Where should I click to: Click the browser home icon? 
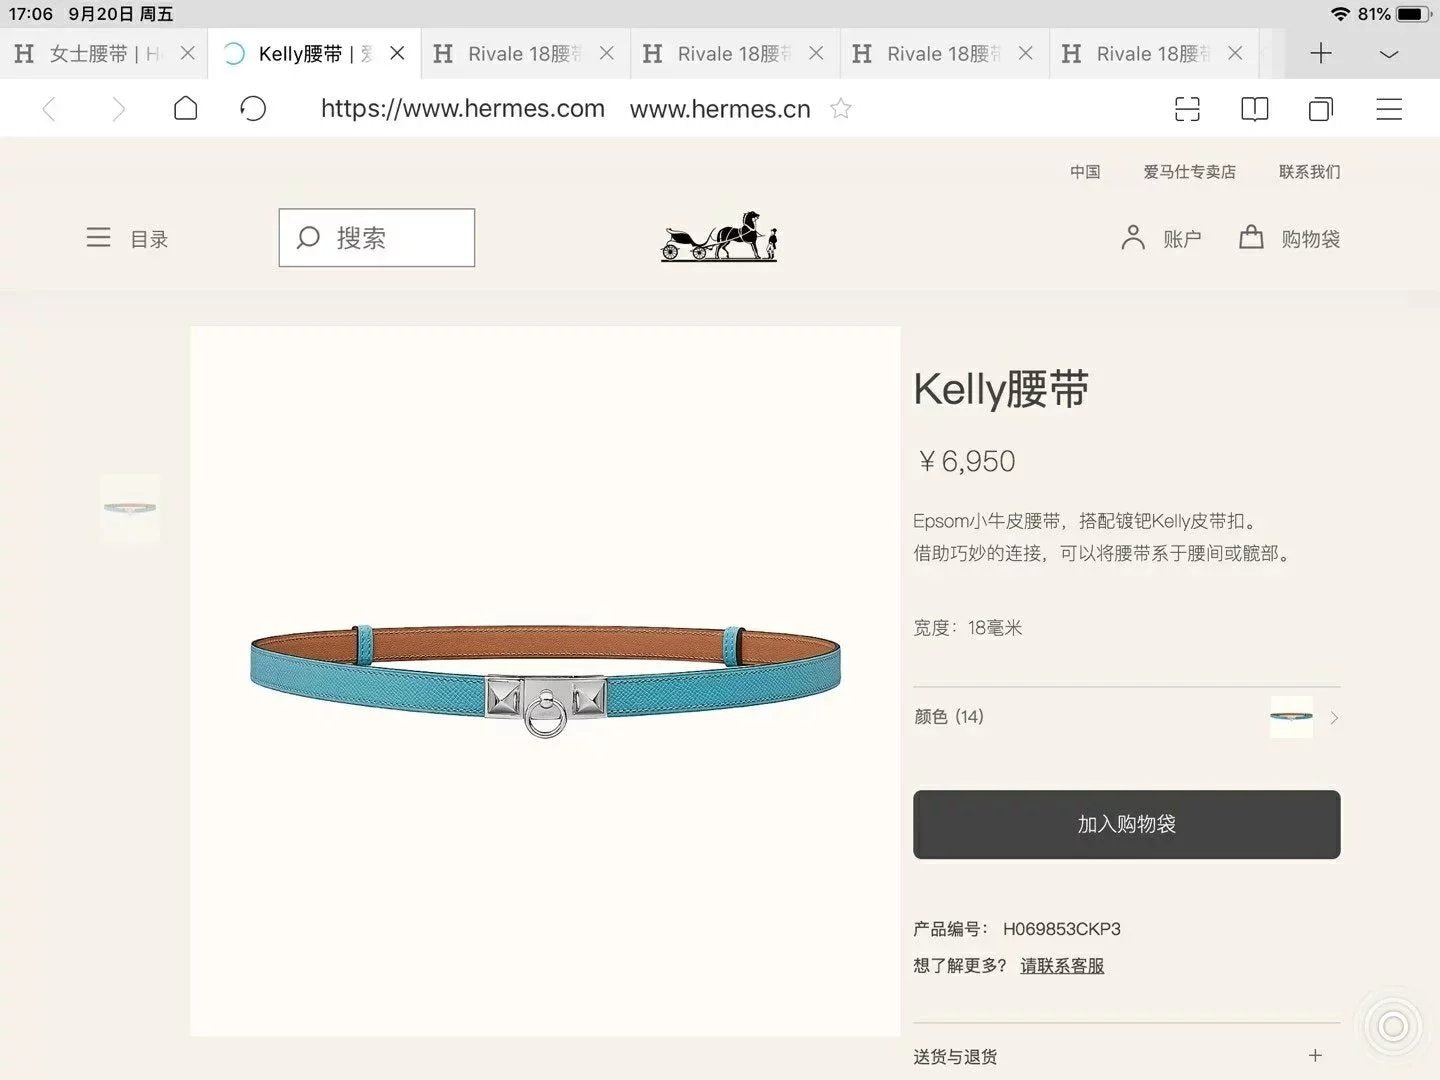click(x=185, y=108)
